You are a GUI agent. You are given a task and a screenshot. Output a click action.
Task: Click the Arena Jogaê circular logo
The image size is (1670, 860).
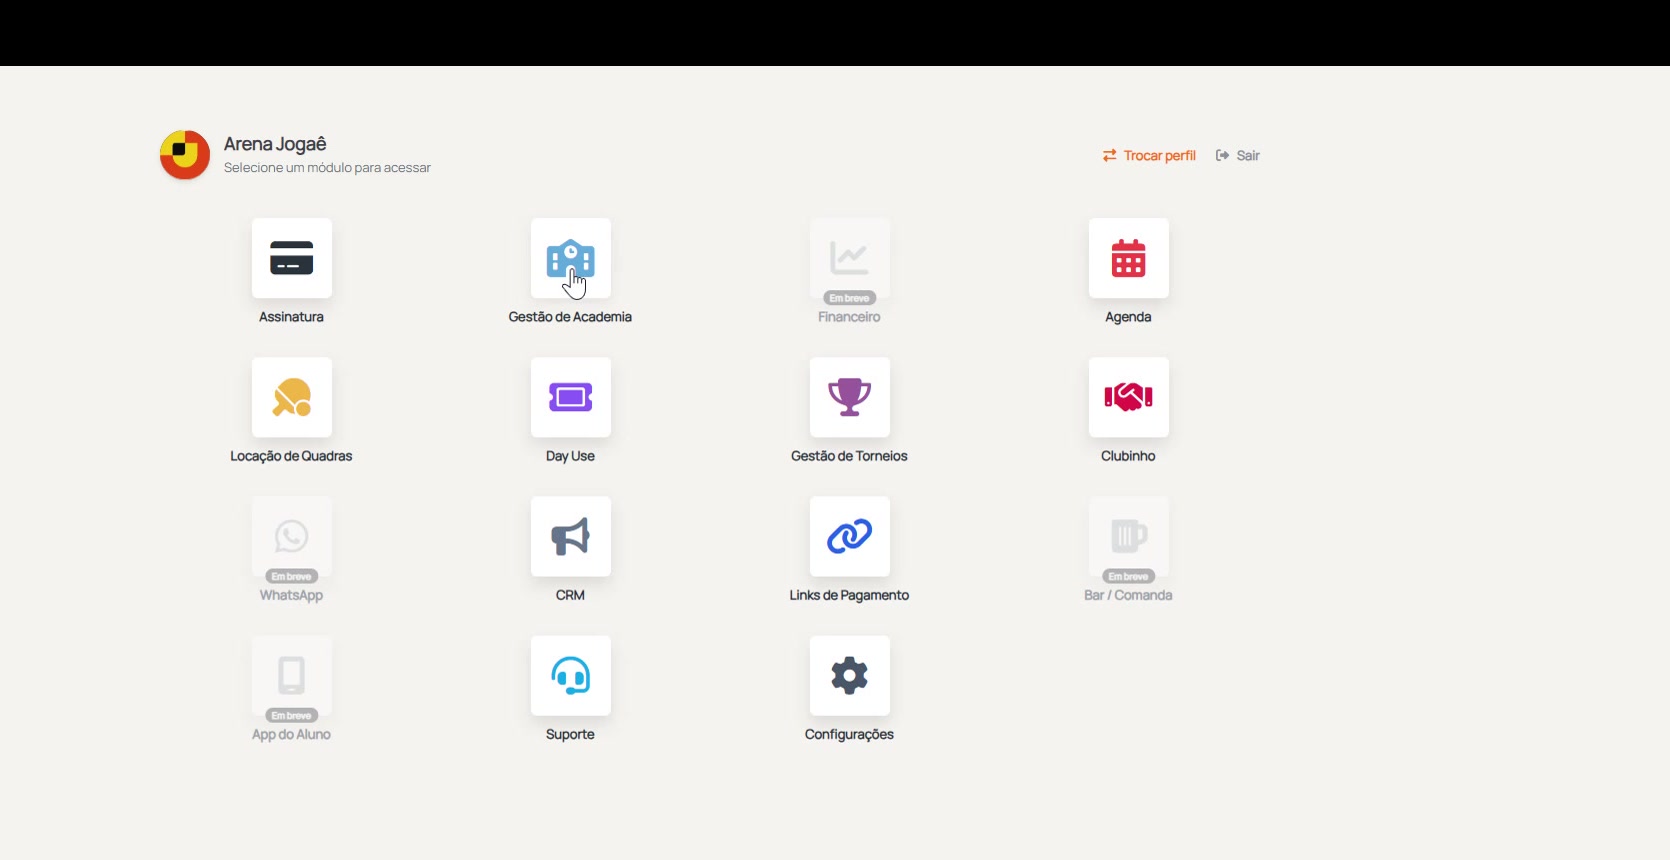tap(185, 155)
